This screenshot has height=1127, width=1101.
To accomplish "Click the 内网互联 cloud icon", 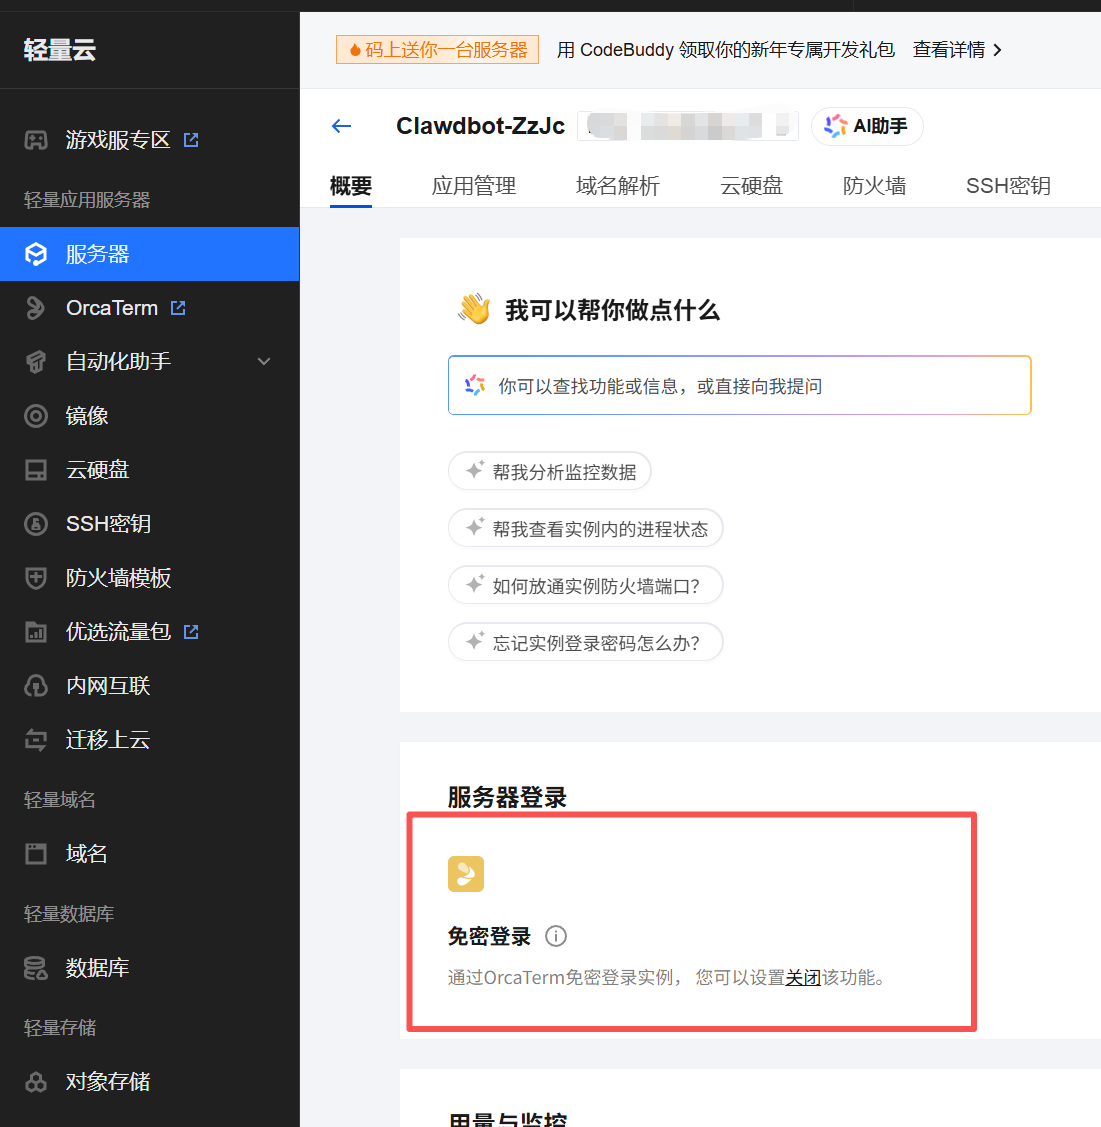I will coord(36,686).
